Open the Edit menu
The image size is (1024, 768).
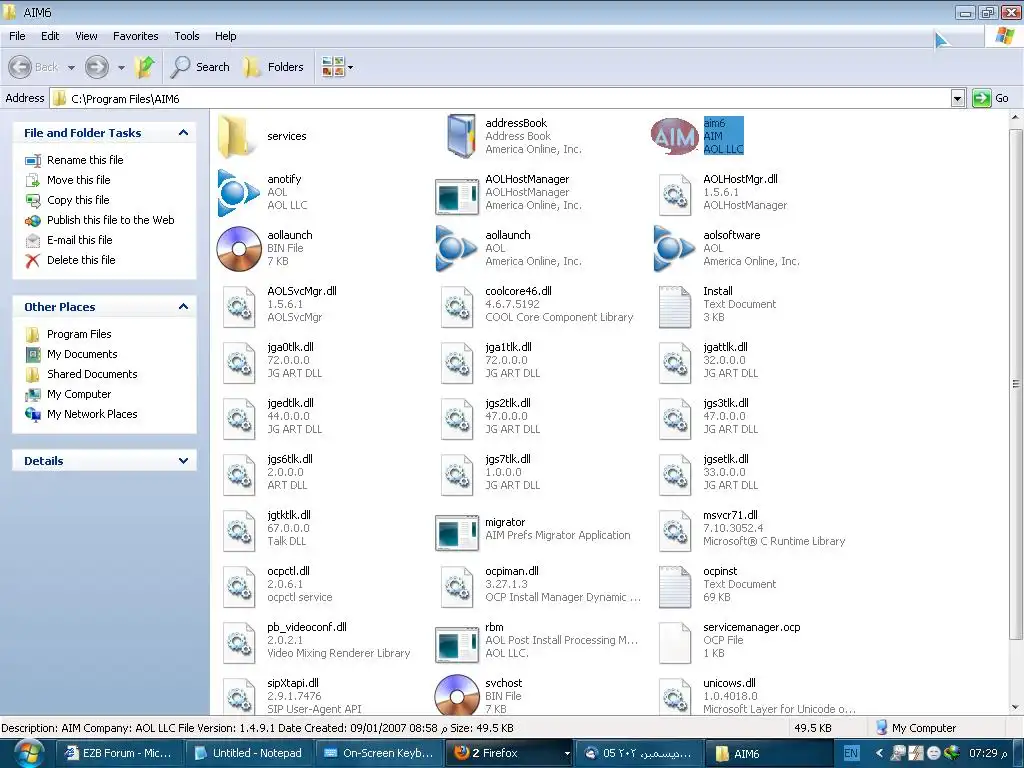pos(50,36)
